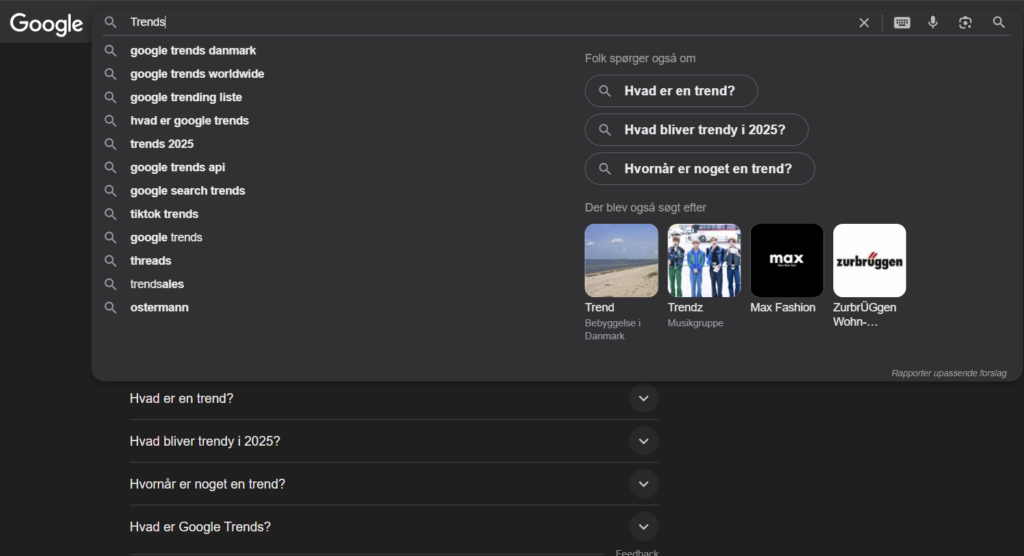The height and width of the screenshot is (556, 1024).
Task: Click magnifier icon beside google trends danmark
Action: tap(110, 50)
